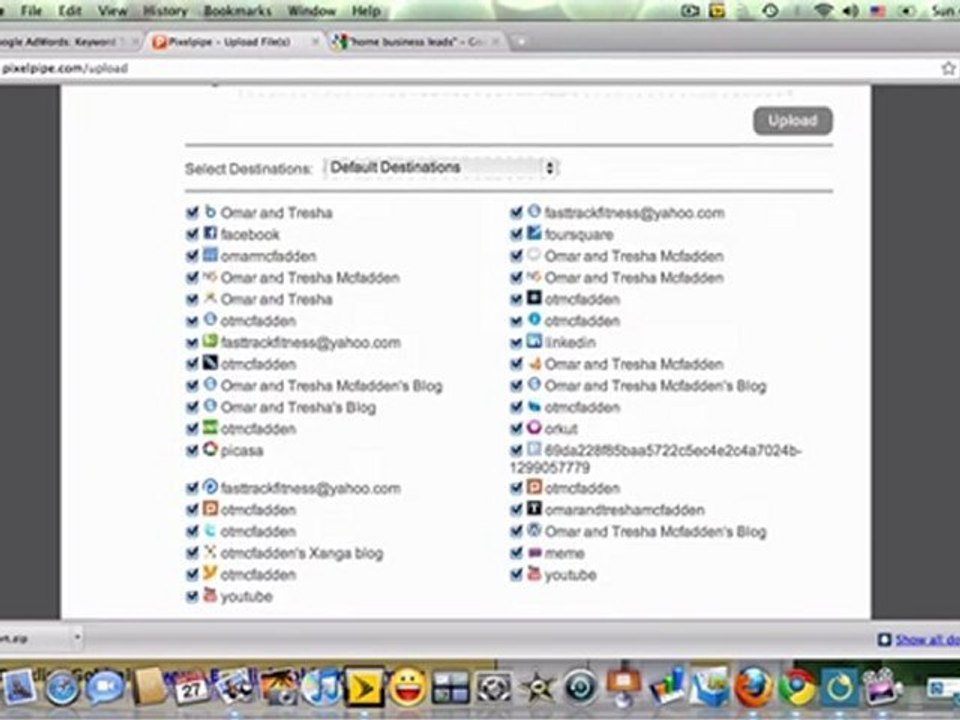Uncheck the facebook destination checkbox
The height and width of the screenshot is (720, 960).
(192, 234)
